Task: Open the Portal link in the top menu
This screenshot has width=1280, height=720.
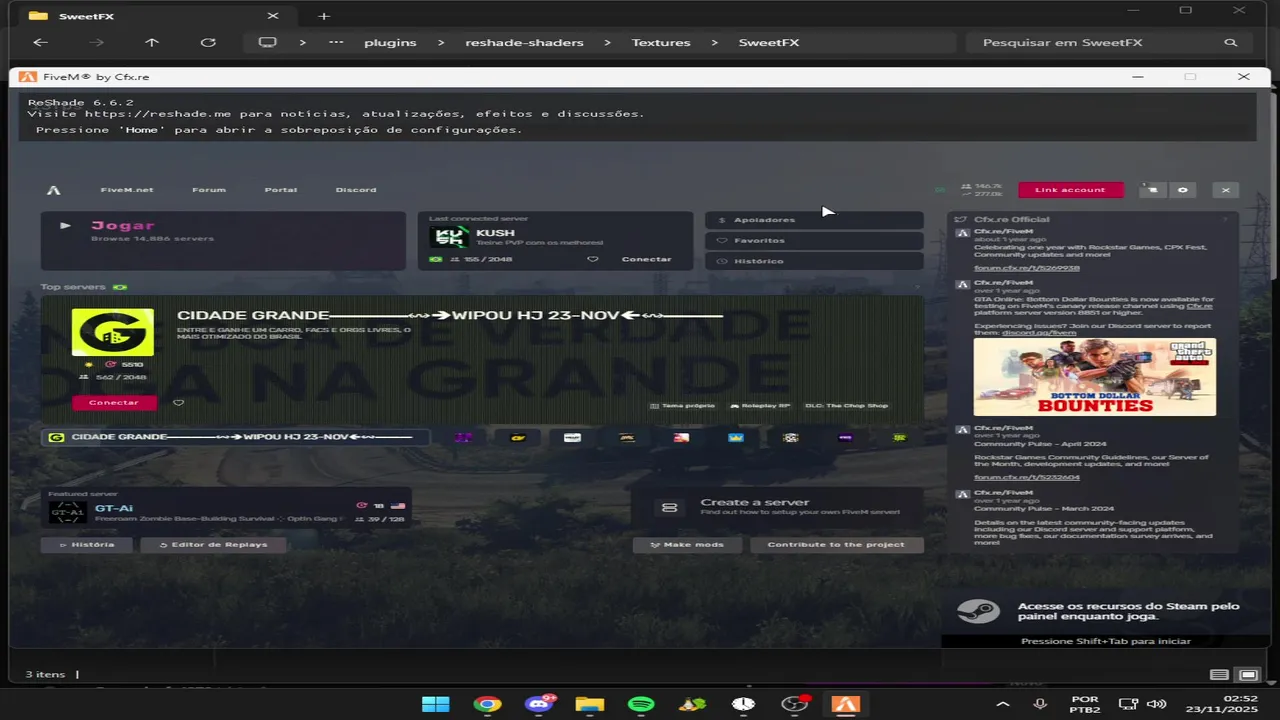Action: [x=281, y=190]
